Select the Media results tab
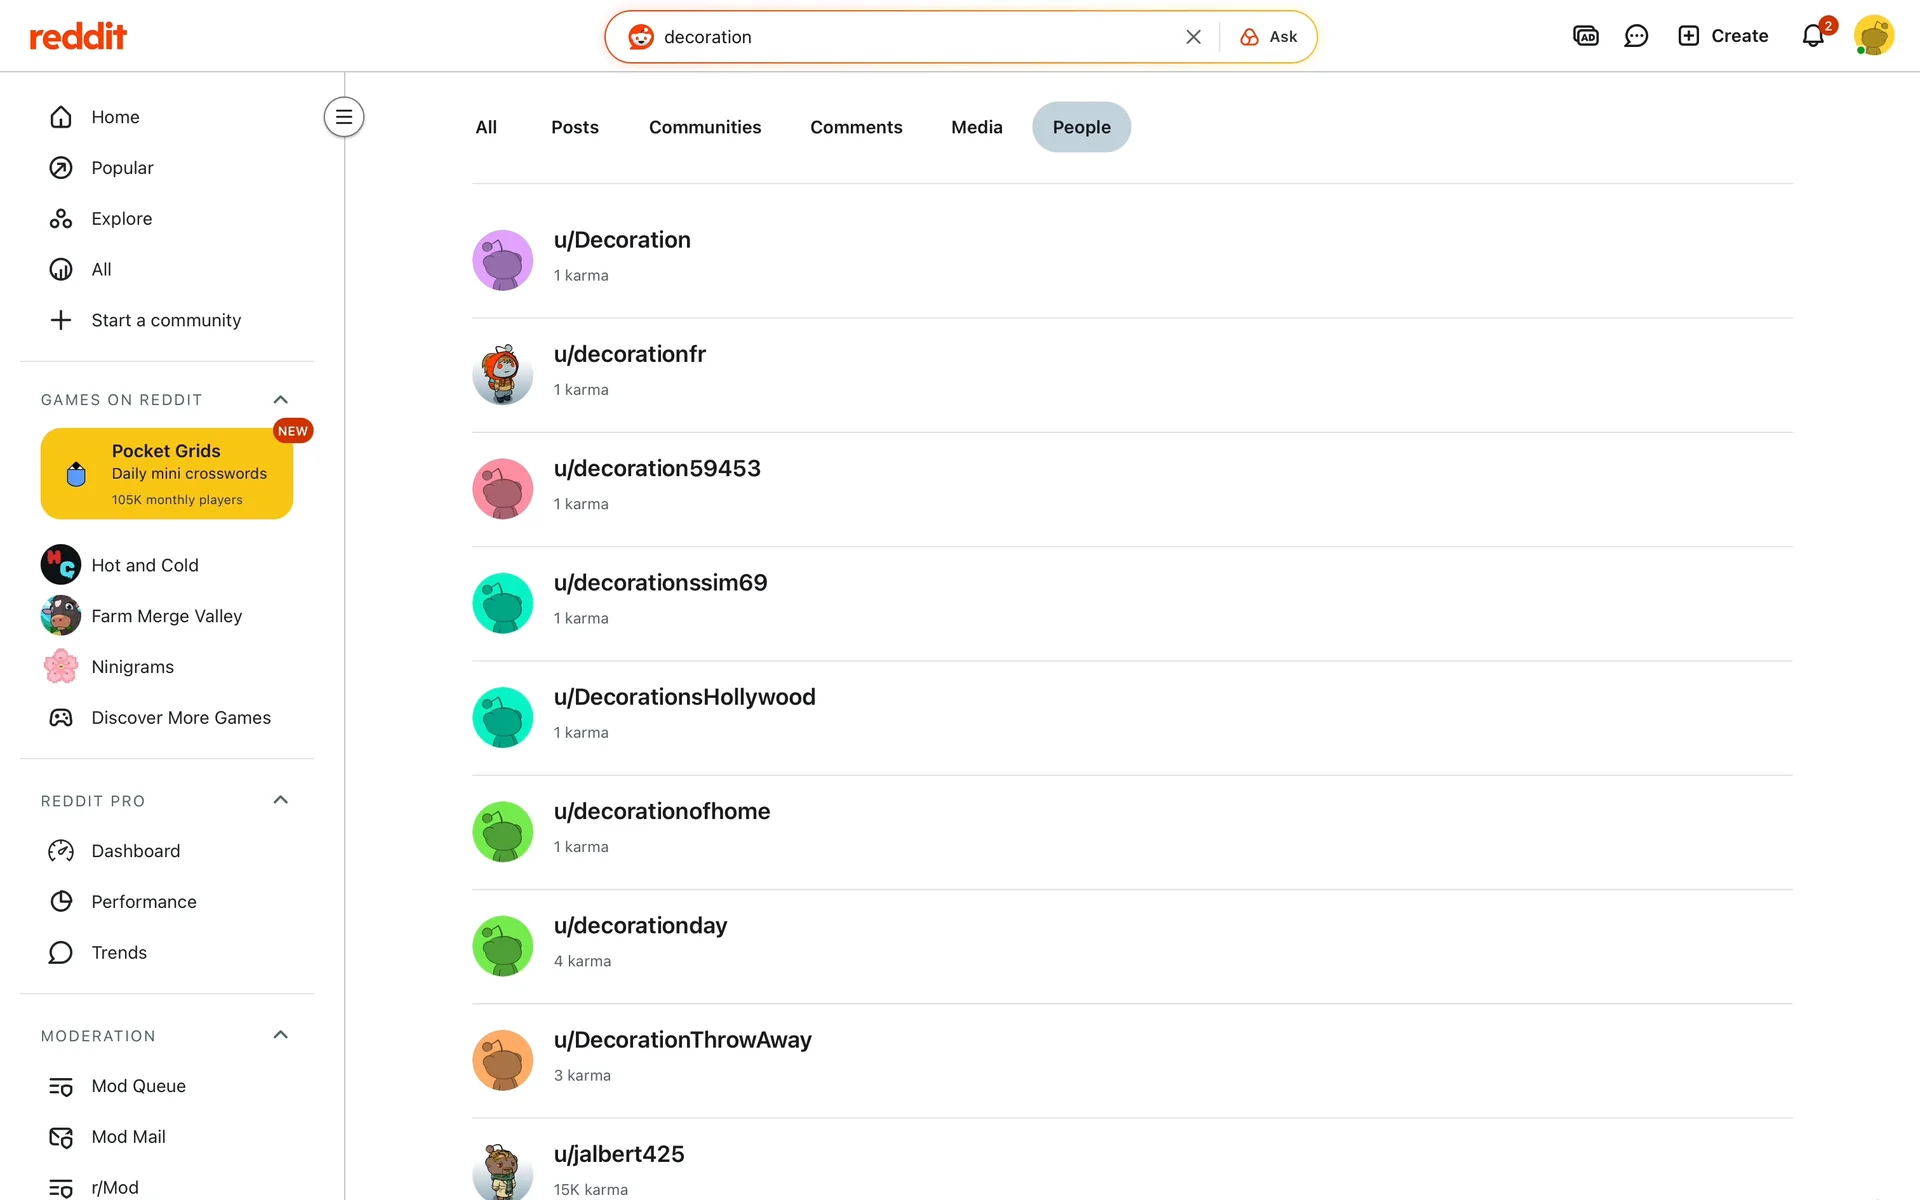1920x1200 pixels. [x=976, y=127]
